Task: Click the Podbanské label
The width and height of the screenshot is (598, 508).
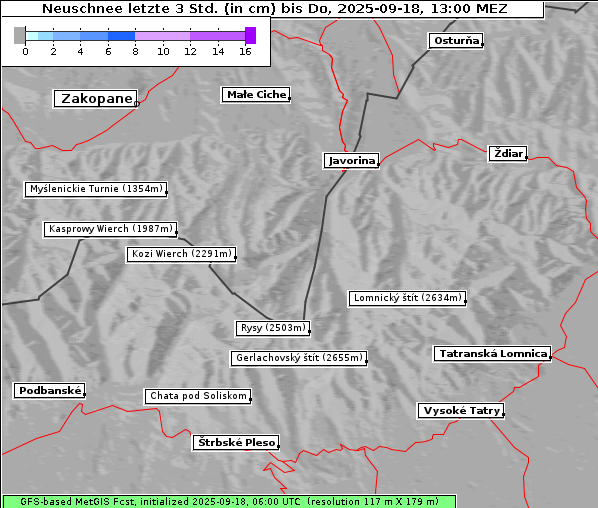Action: pos(50,391)
